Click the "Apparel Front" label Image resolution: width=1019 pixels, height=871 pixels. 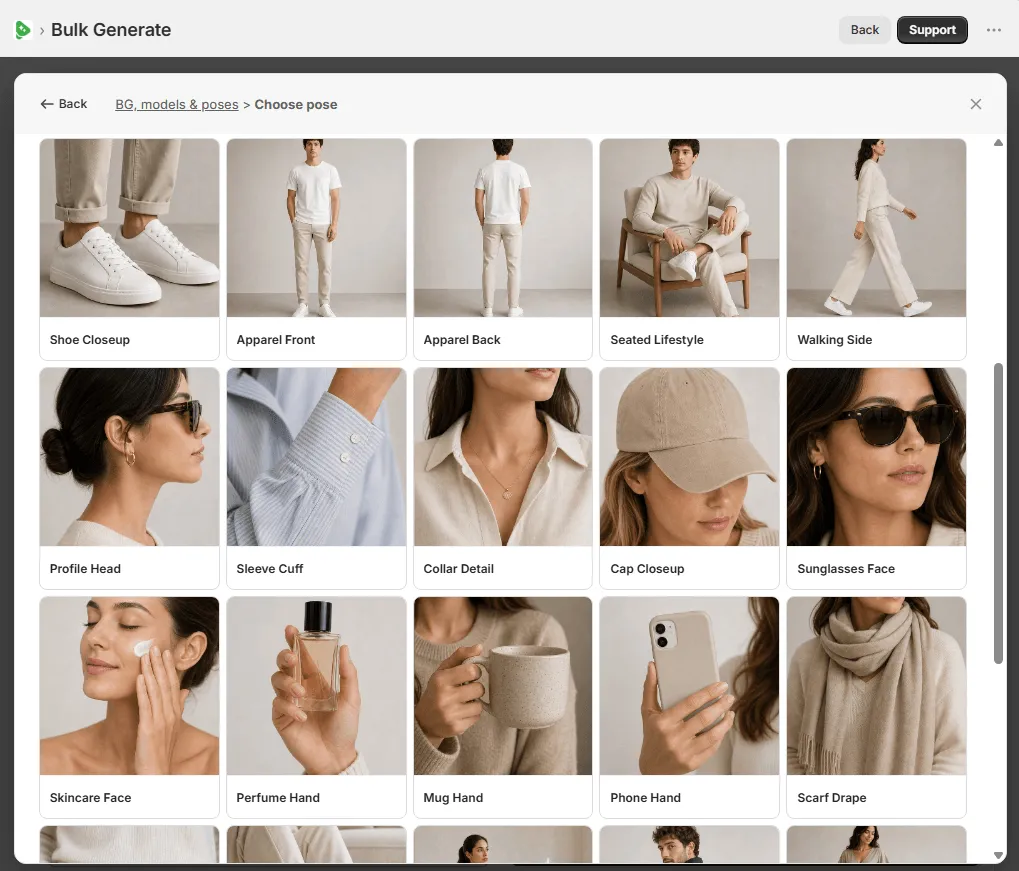(276, 339)
